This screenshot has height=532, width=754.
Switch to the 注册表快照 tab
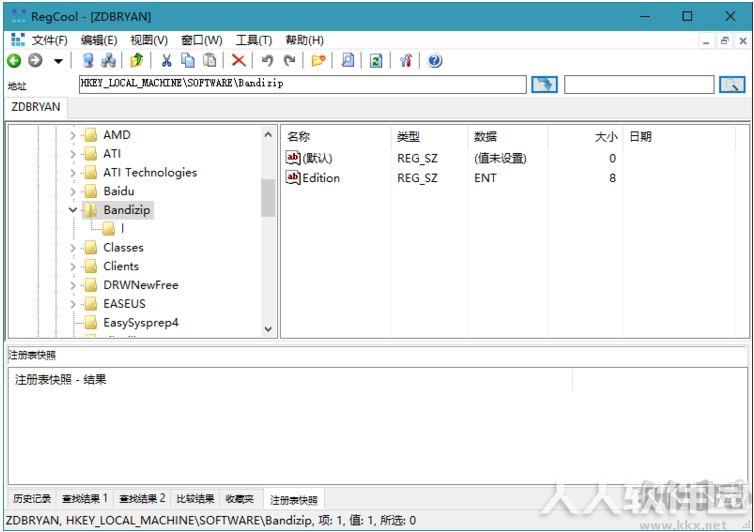pos(294,500)
